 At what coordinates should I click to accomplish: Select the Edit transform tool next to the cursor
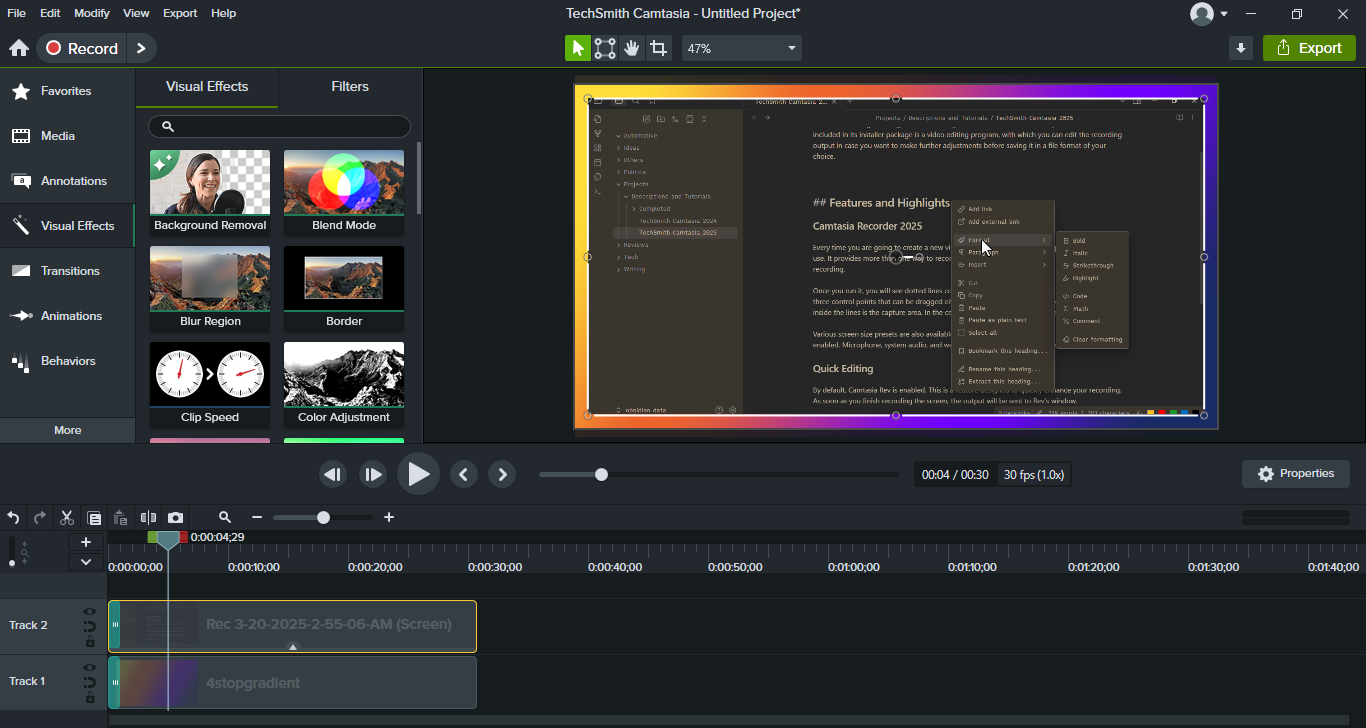coord(604,47)
